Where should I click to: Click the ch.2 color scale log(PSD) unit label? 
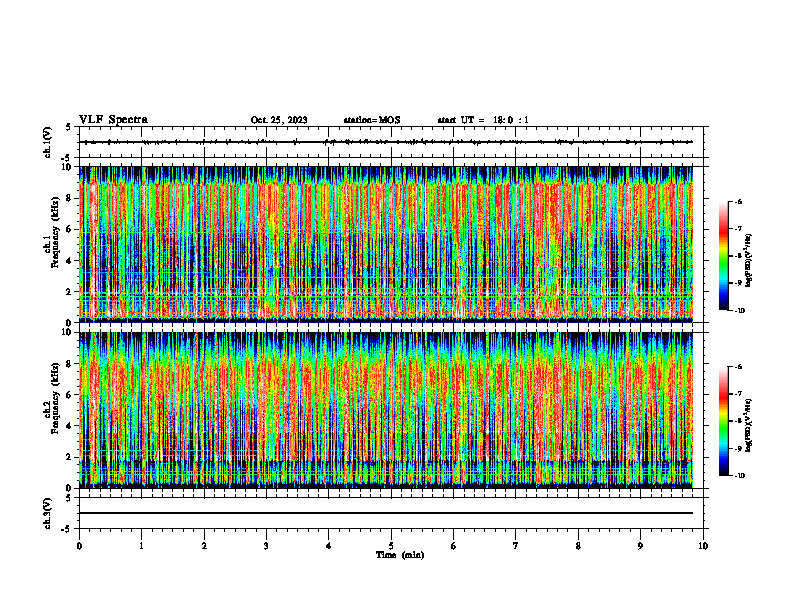click(x=749, y=425)
